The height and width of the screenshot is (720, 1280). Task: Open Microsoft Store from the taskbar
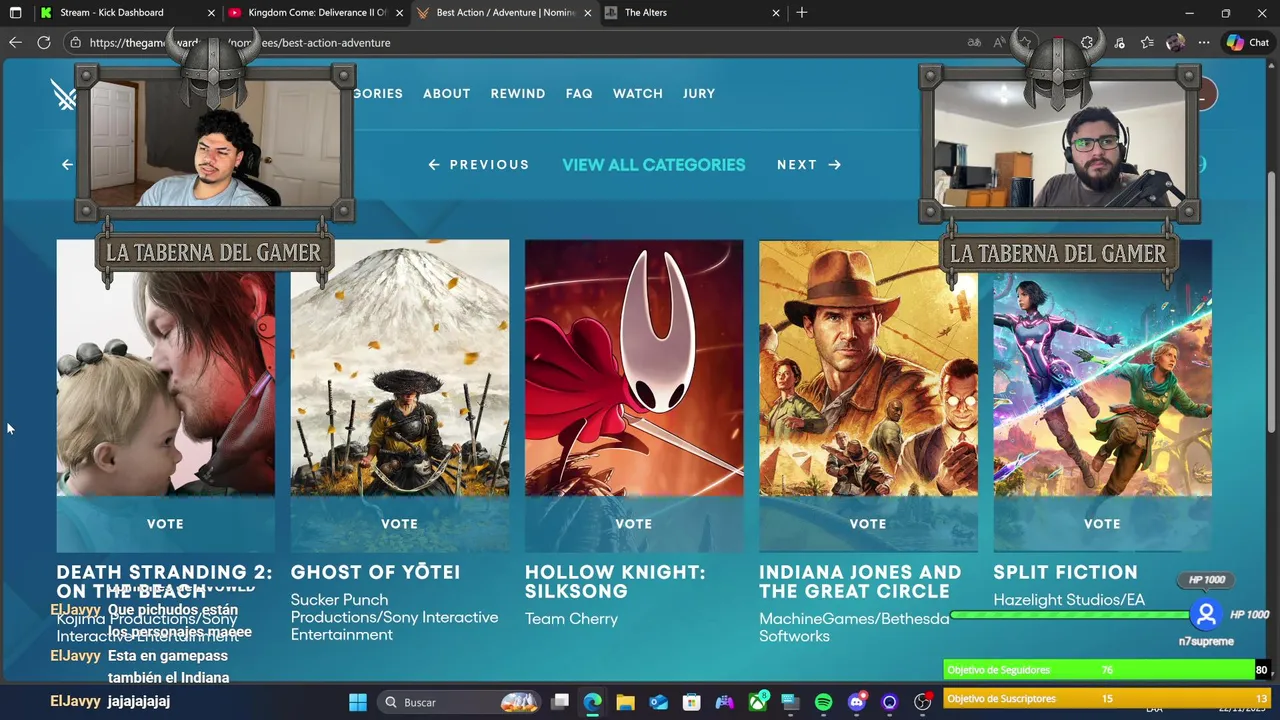tap(692, 702)
